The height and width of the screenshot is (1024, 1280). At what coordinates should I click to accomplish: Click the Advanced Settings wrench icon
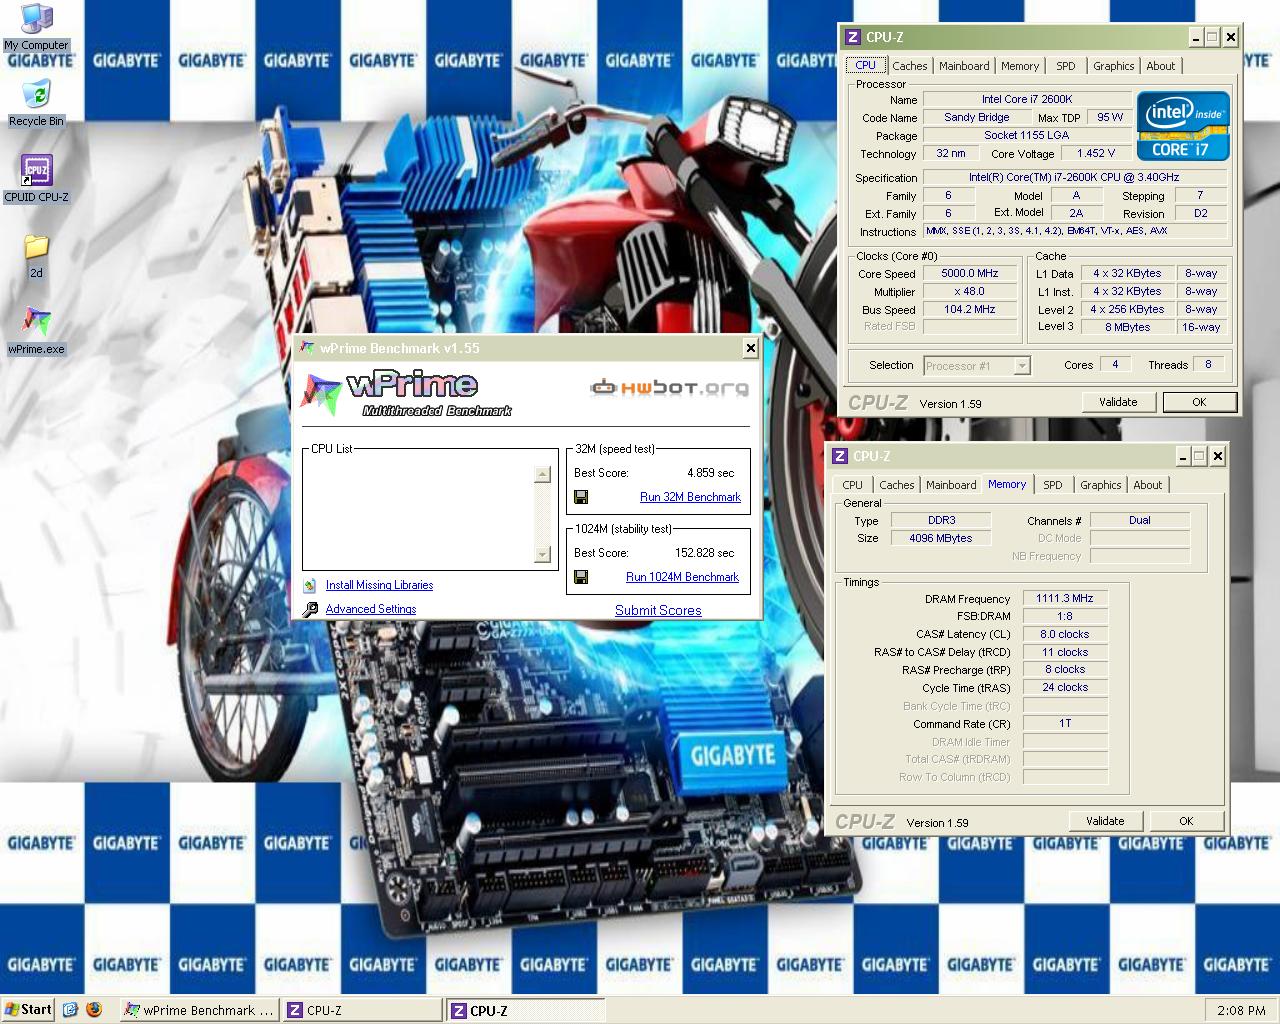coord(310,609)
